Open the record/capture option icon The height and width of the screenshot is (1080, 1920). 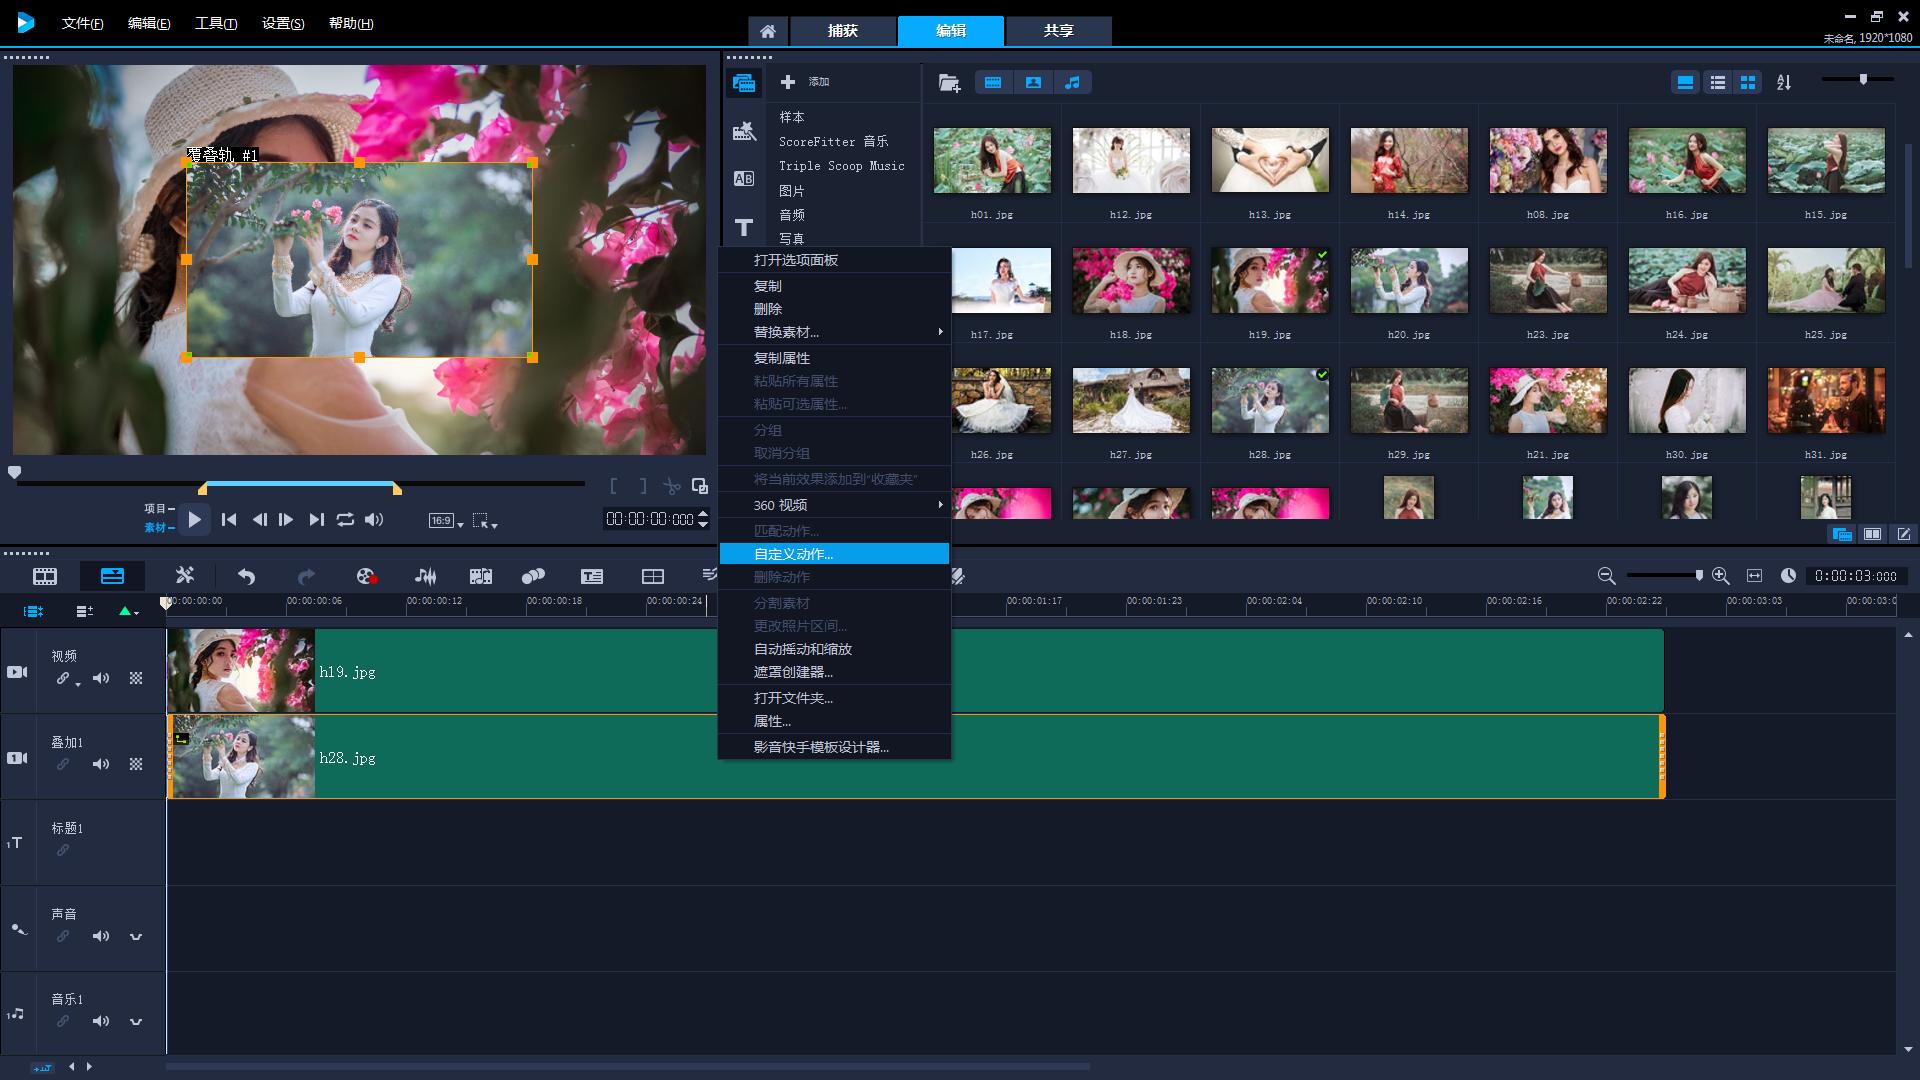[x=366, y=576]
